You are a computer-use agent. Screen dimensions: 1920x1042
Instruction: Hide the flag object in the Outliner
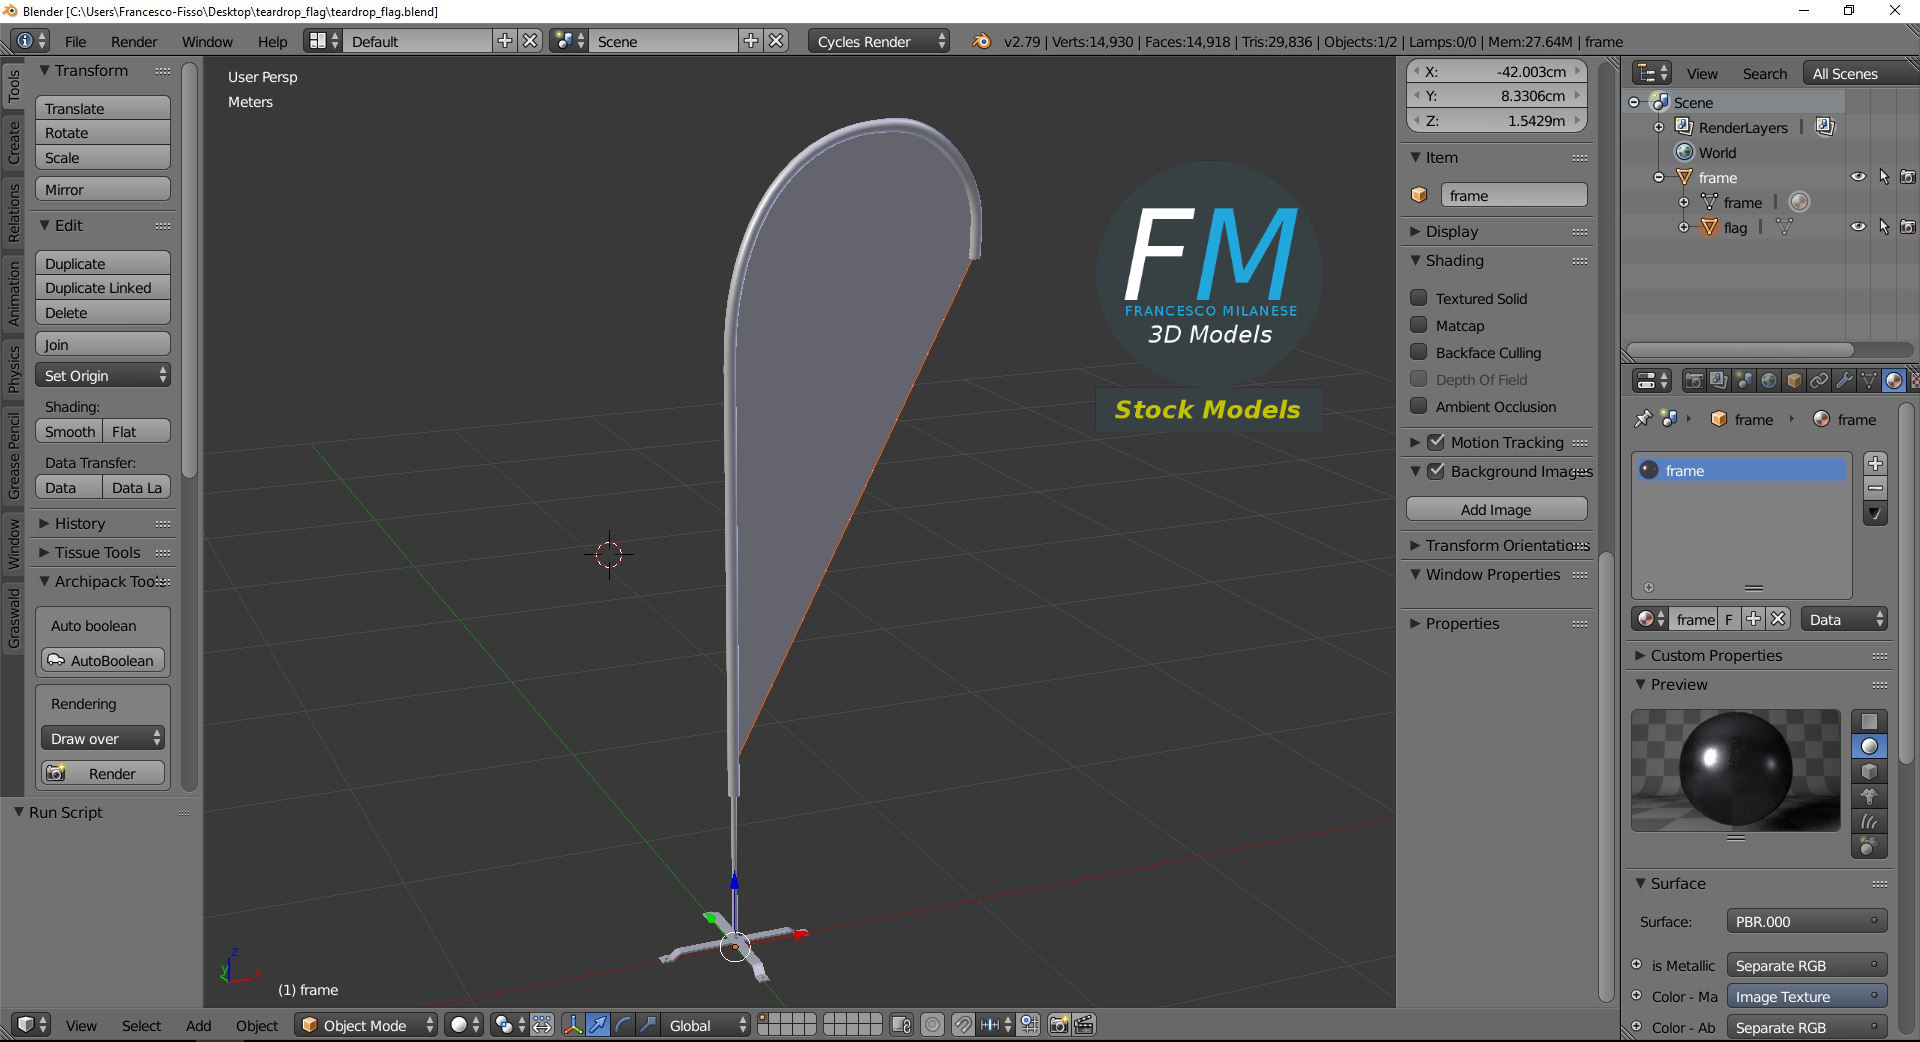(x=1858, y=226)
